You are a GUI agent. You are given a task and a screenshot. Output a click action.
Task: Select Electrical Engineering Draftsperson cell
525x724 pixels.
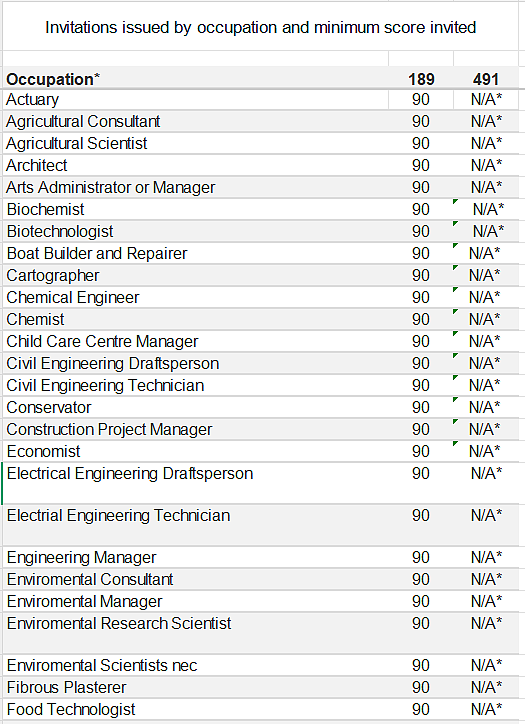point(195,483)
